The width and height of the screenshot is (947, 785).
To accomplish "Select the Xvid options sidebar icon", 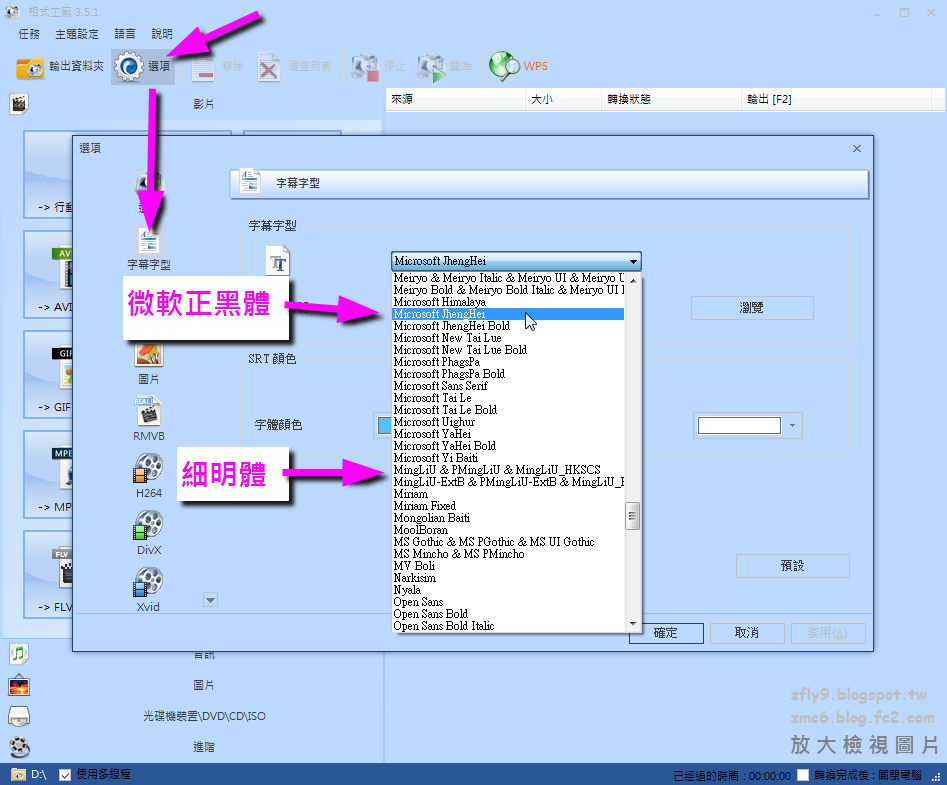I will [149, 582].
